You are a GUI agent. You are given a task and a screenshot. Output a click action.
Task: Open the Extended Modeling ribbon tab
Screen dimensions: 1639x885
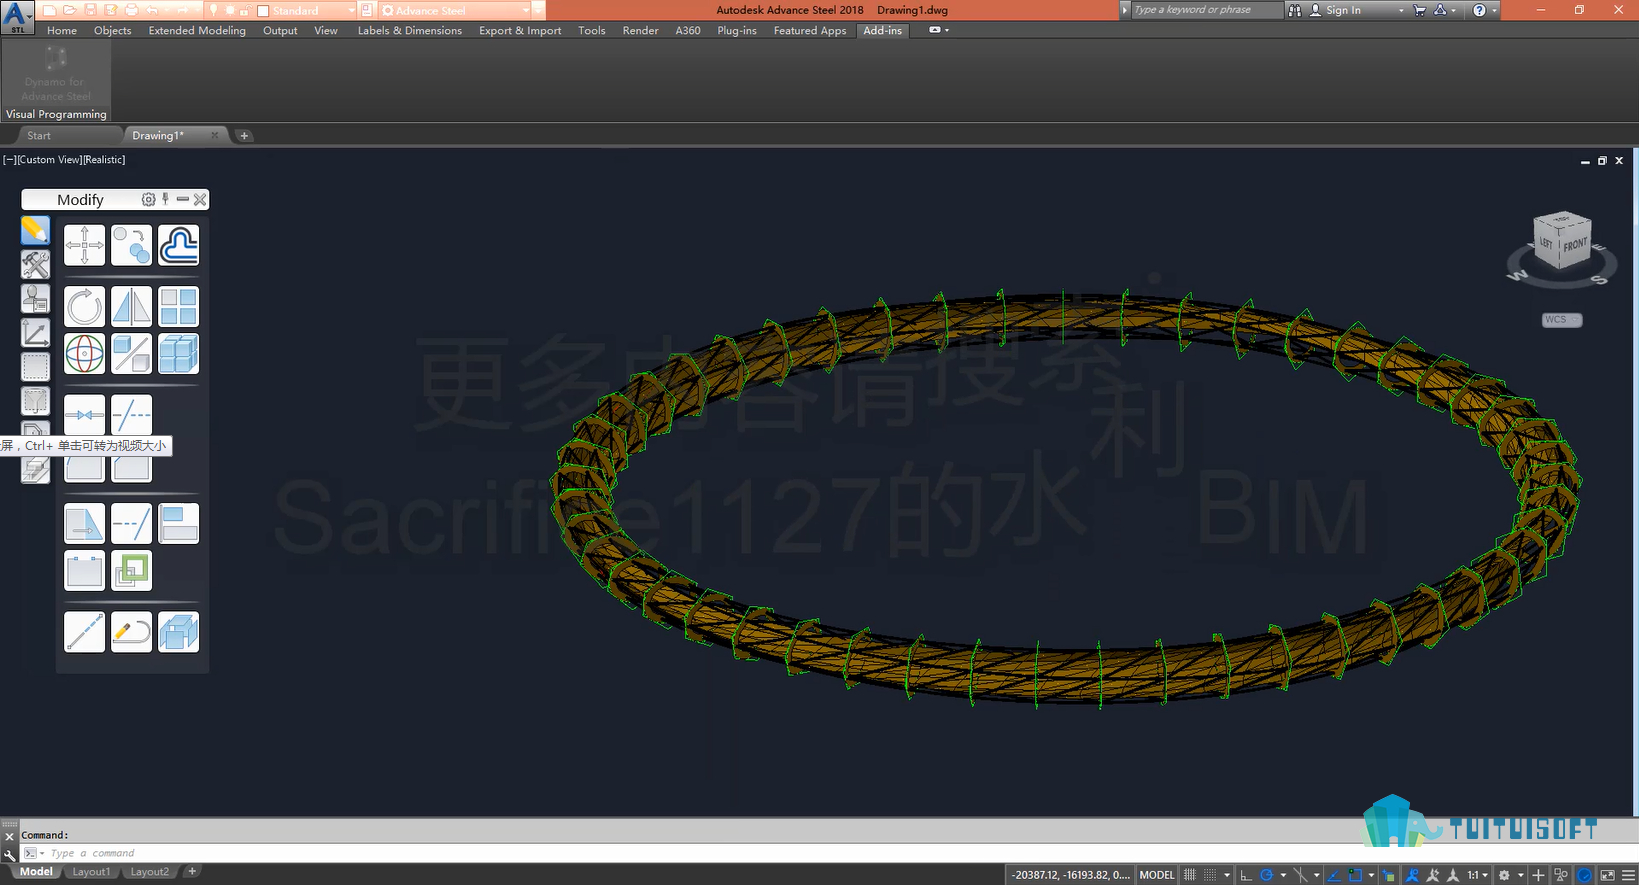click(197, 31)
